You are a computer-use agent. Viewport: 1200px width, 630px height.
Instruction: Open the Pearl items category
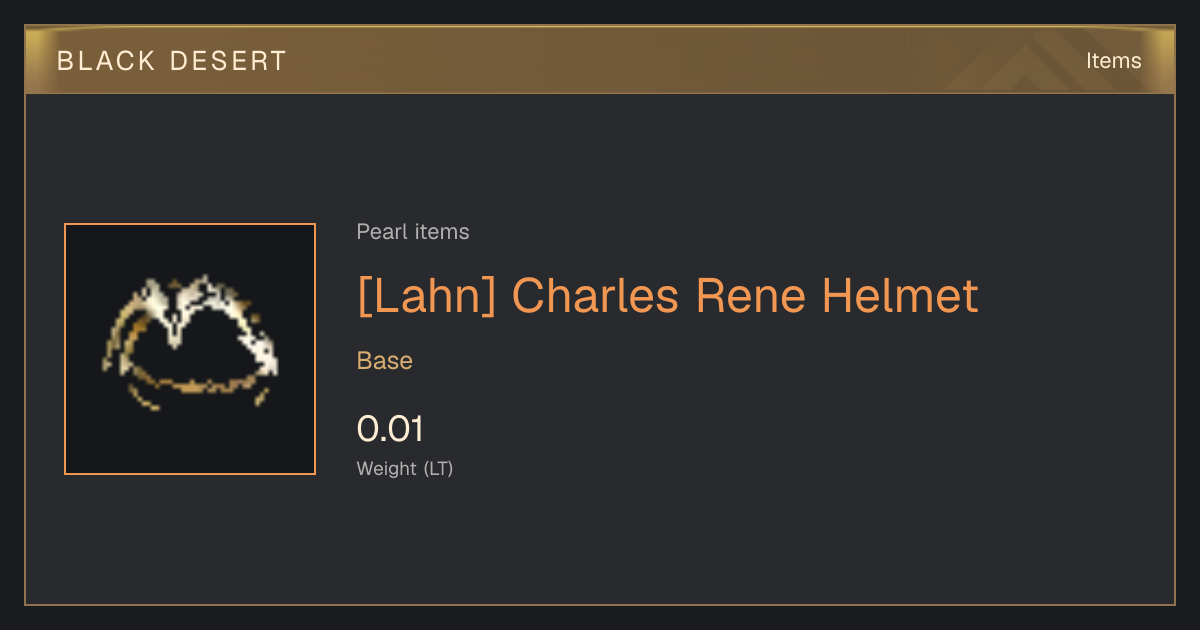tap(413, 232)
